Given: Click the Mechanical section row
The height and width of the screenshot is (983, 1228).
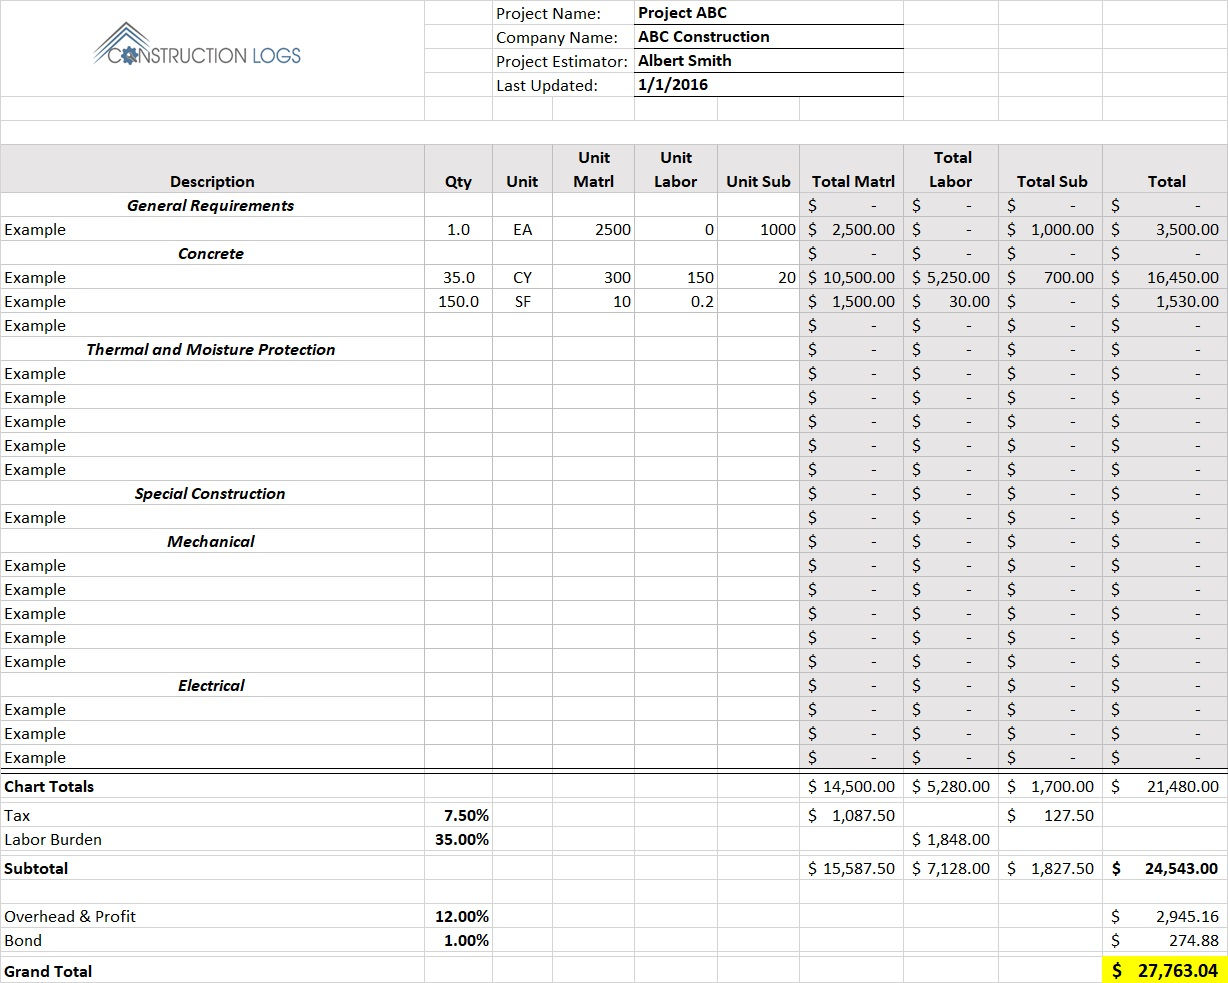Looking at the screenshot, I should pos(212,541).
